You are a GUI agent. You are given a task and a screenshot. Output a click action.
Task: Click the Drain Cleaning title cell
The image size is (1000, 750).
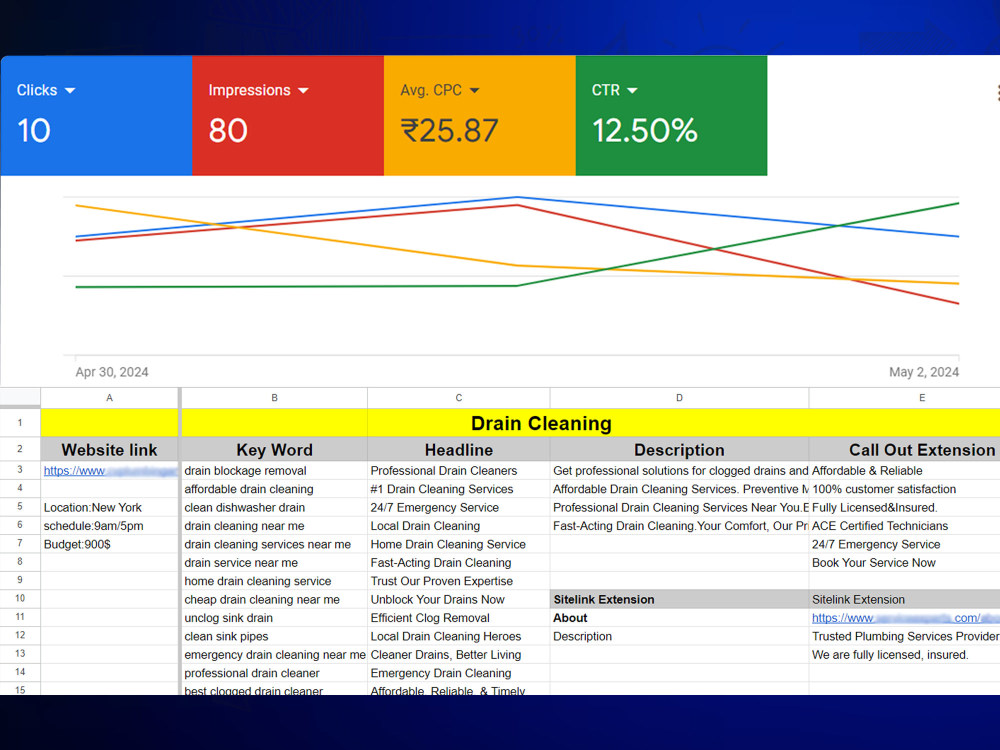pos(541,423)
